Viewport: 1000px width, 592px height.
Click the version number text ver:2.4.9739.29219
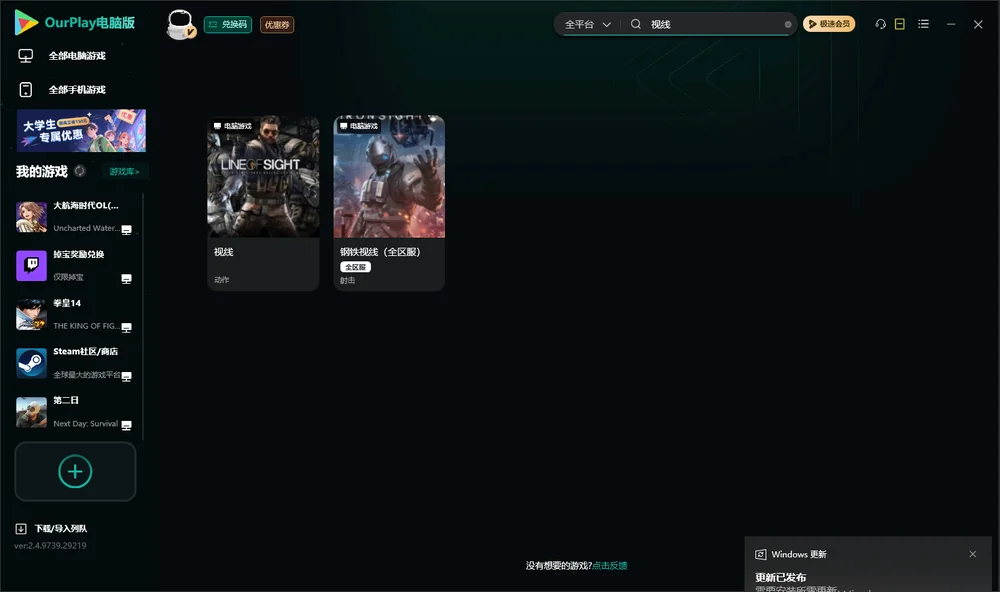coord(50,545)
